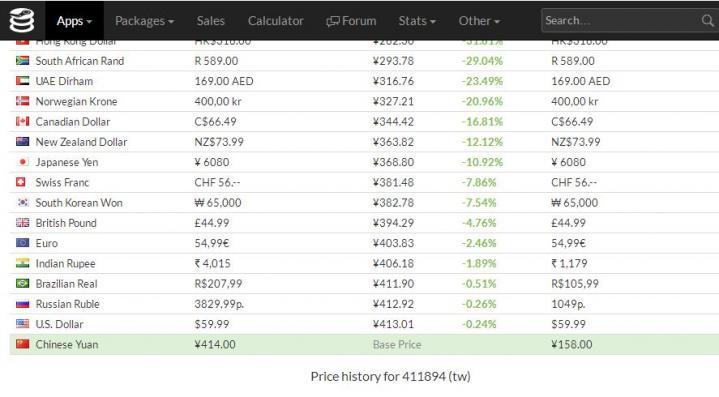Screen dimensions: 719x397
Task: Click the Russian Ruble row label
Action: pyautogui.click(x=67, y=304)
